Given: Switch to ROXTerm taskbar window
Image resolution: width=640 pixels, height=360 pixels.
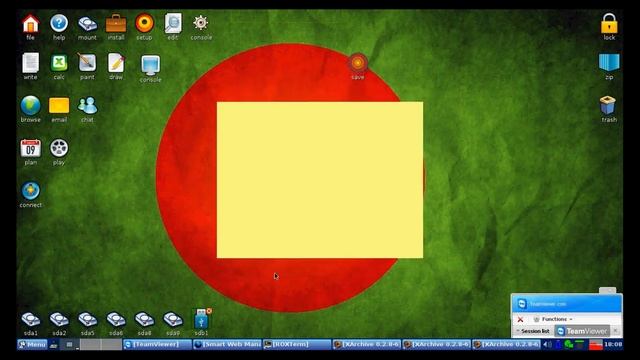Looking at the screenshot, I should click(297, 344).
